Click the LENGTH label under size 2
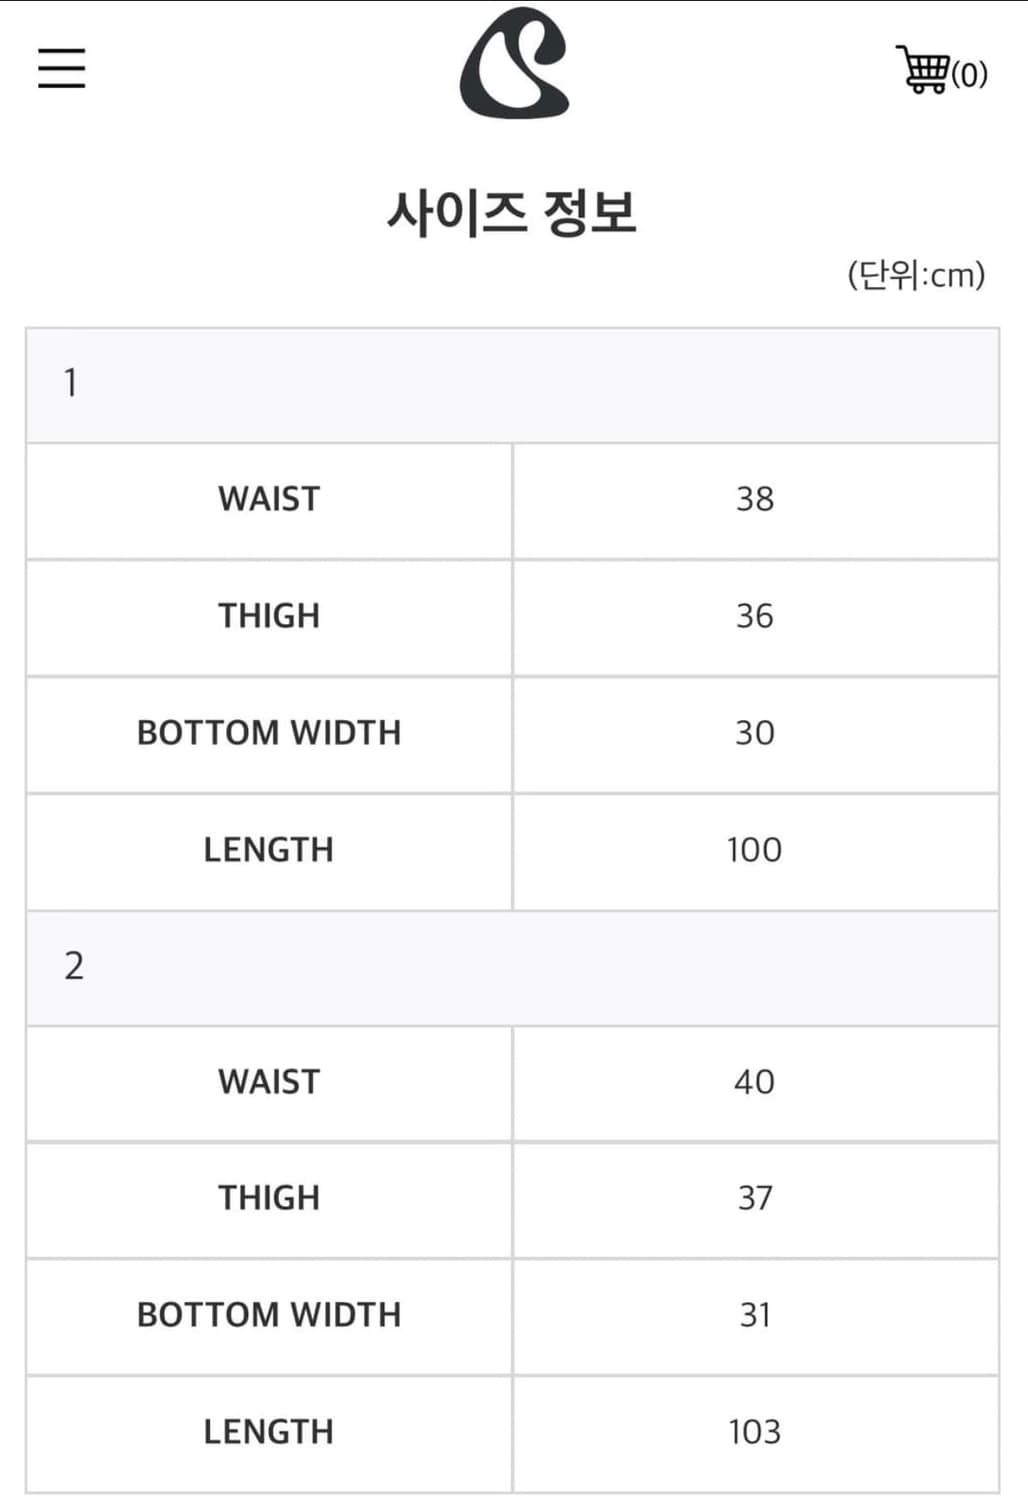The image size is (1028, 1500). [x=269, y=1432]
